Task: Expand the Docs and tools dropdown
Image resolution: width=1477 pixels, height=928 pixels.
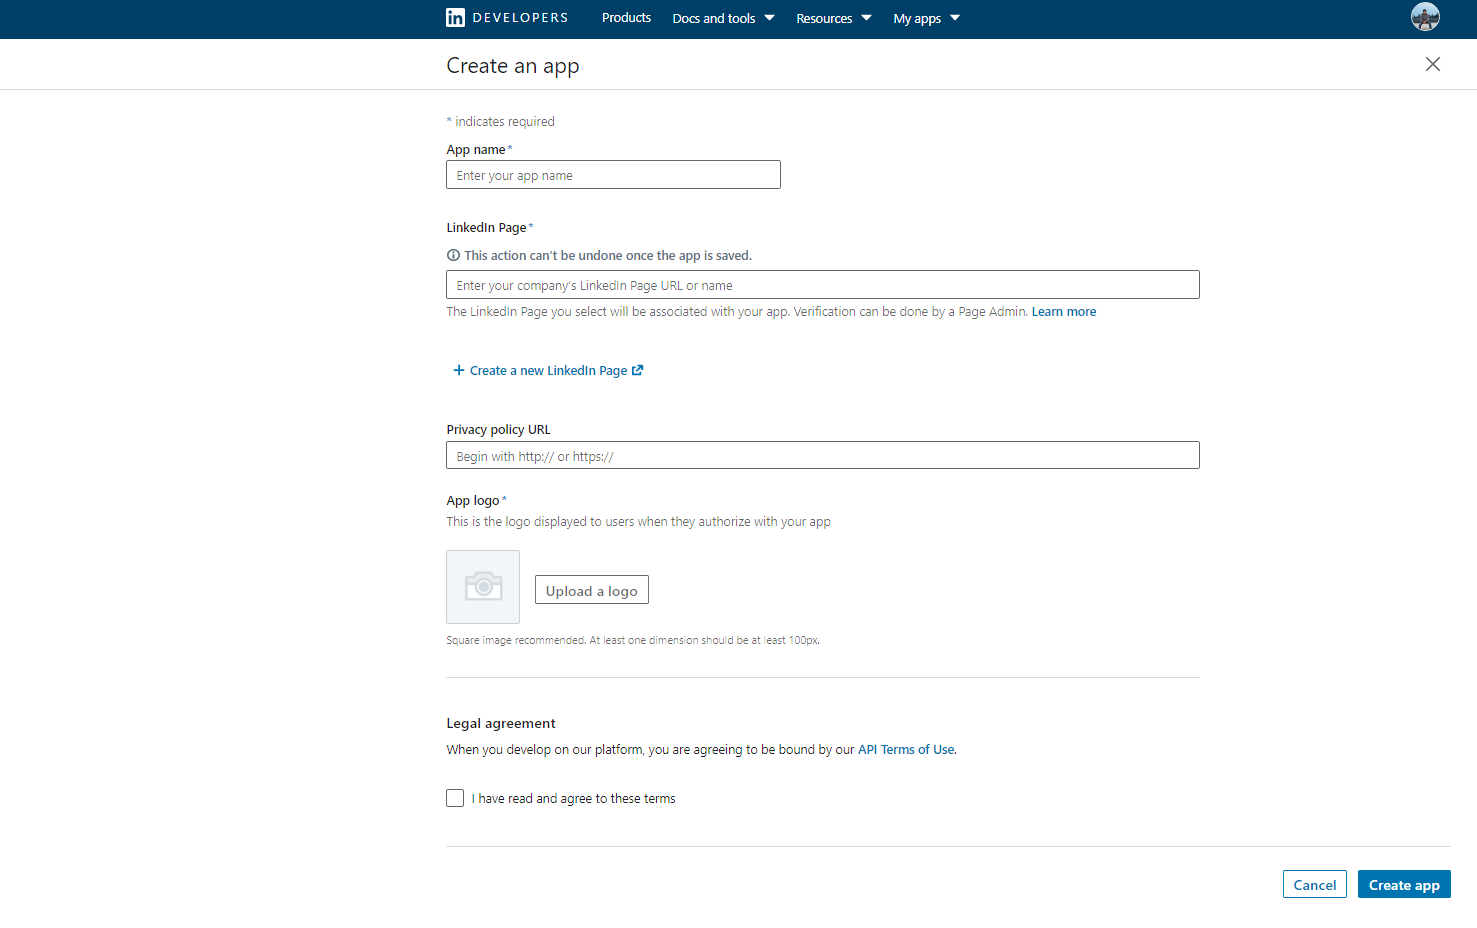Action: [724, 18]
